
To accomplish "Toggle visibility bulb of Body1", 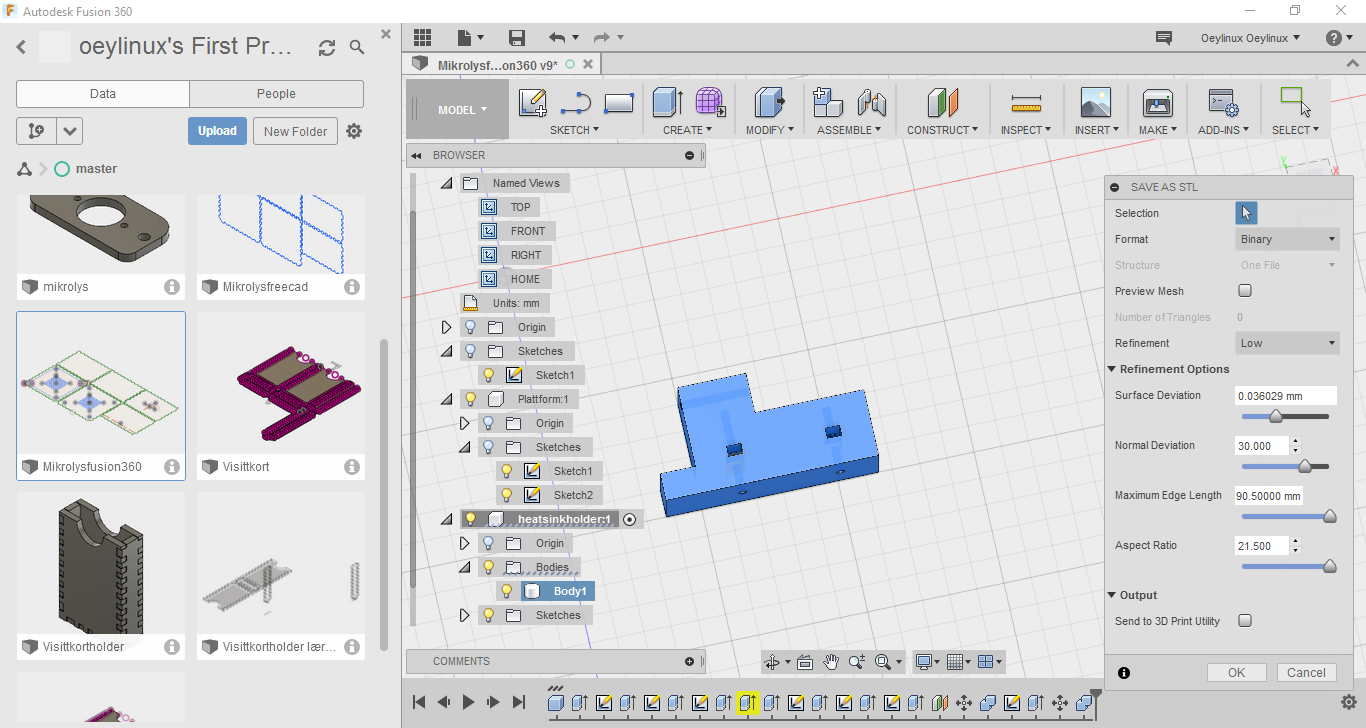I will [x=507, y=591].
